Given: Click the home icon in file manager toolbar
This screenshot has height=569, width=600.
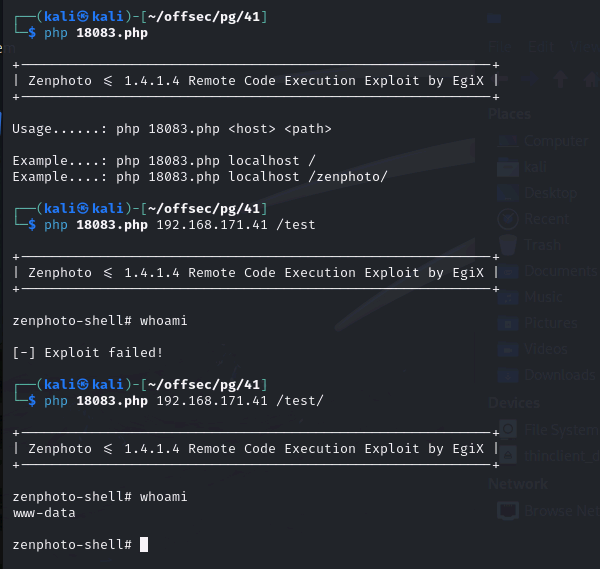Looking at the screenshot, I should tap(591, 80).
